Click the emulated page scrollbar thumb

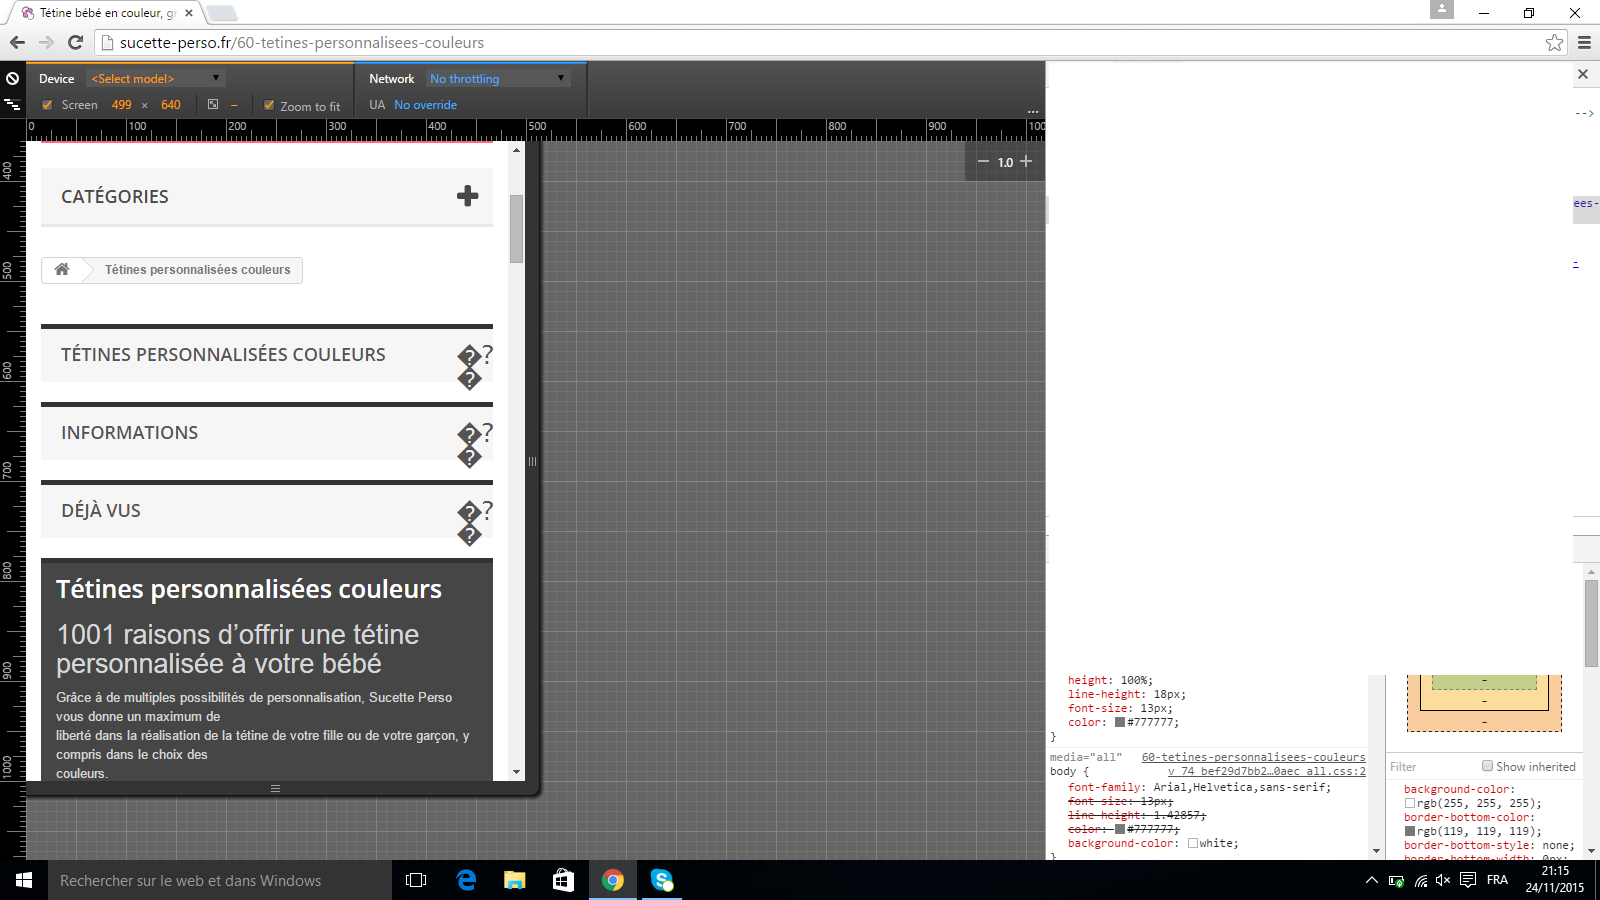[516, 229]
